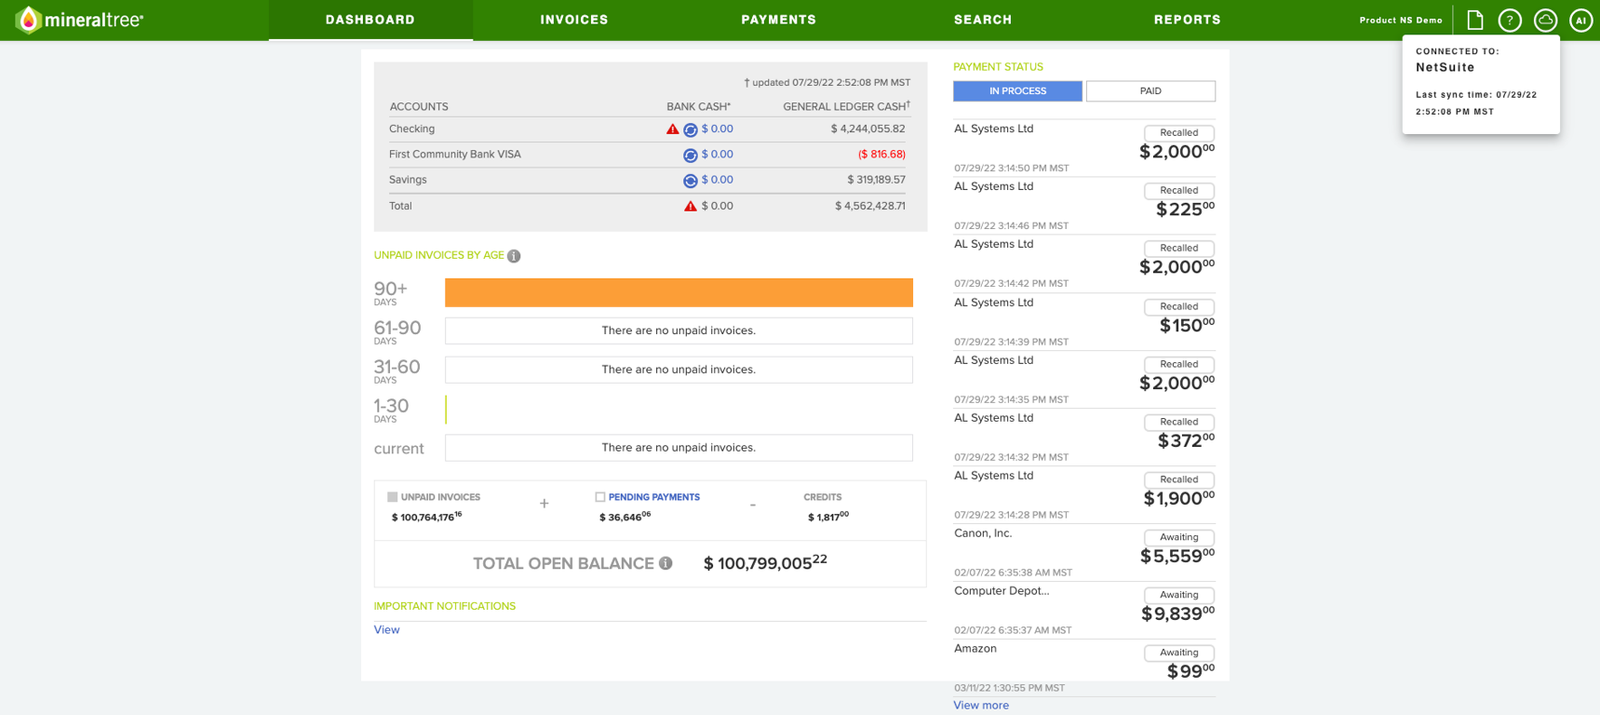Click the First Community Bank VISA sync icon

[690, 155]
